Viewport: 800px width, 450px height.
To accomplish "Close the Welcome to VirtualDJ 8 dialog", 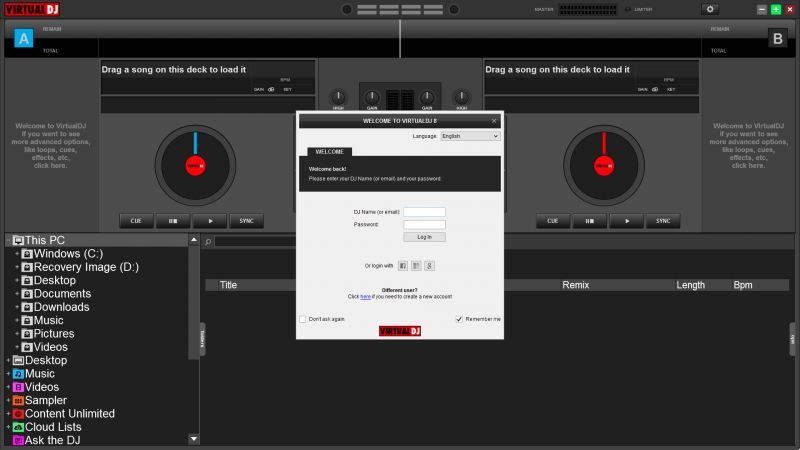I will (x=494, y=121).
